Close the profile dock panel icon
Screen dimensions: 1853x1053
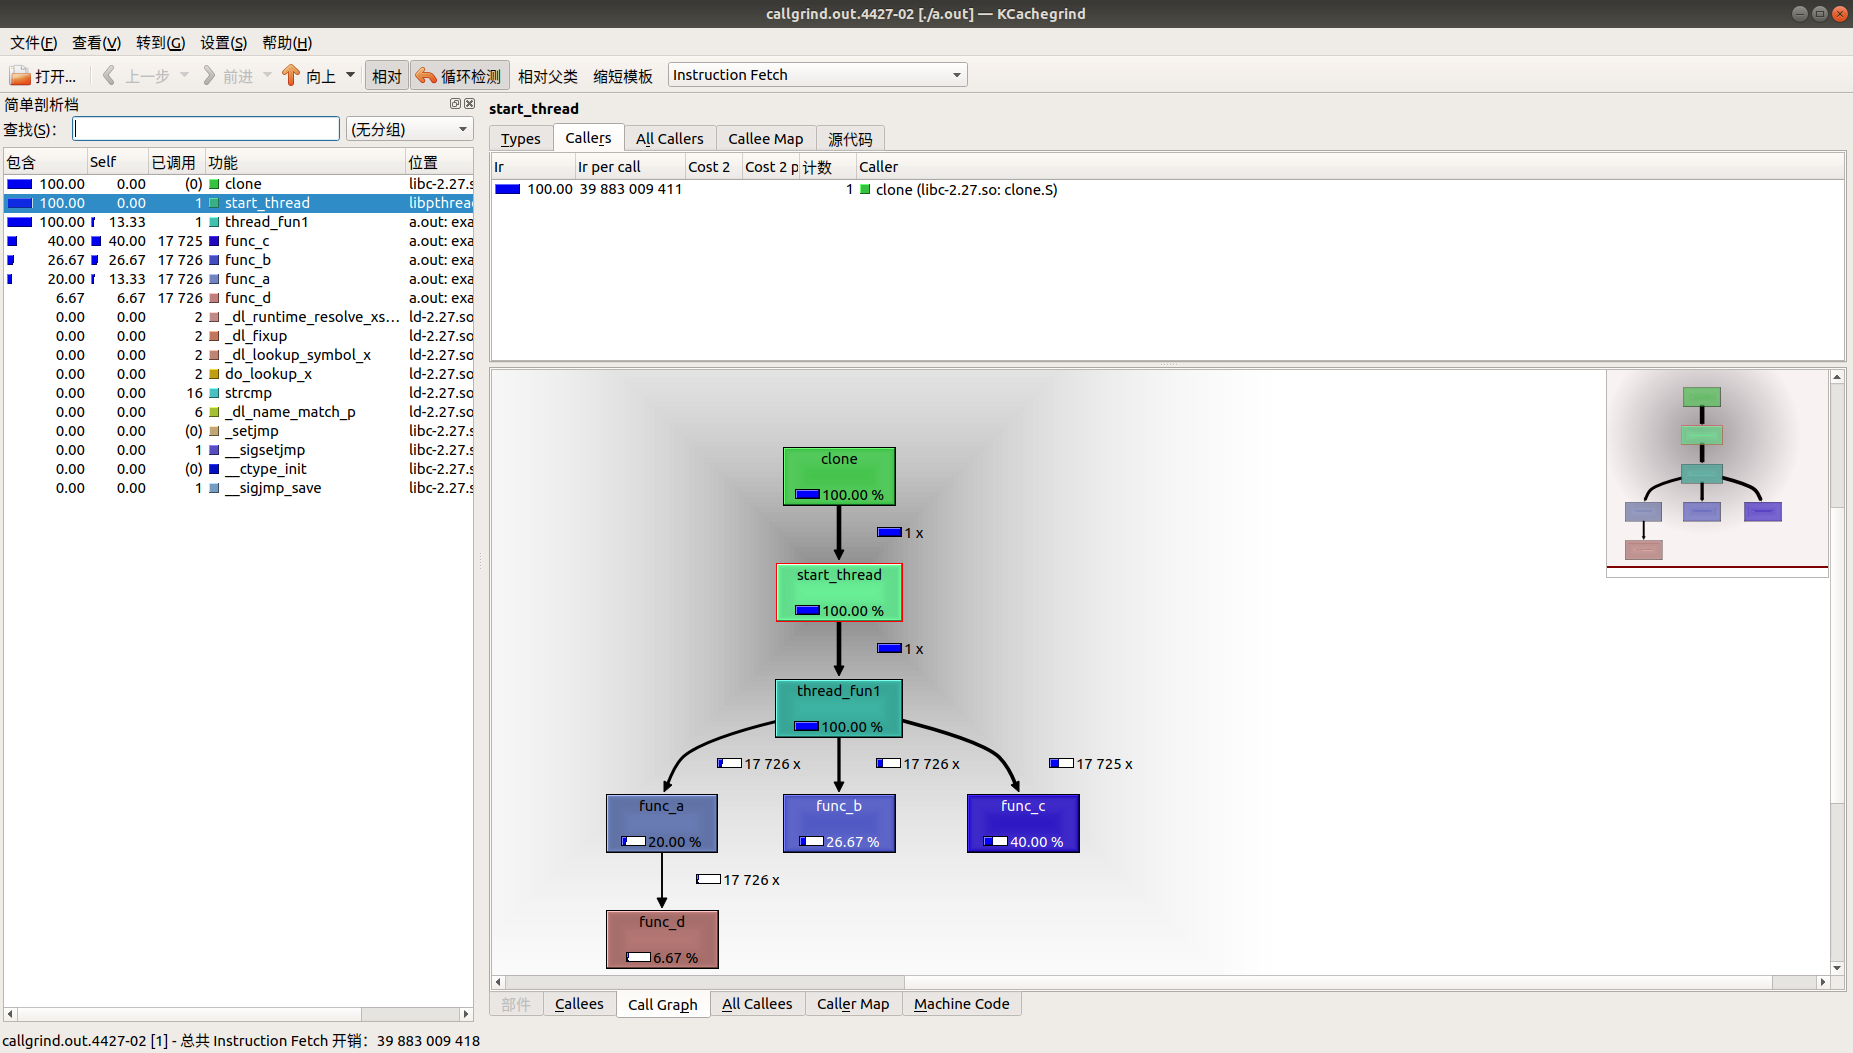pyautogui.click(x=469, y=104)
